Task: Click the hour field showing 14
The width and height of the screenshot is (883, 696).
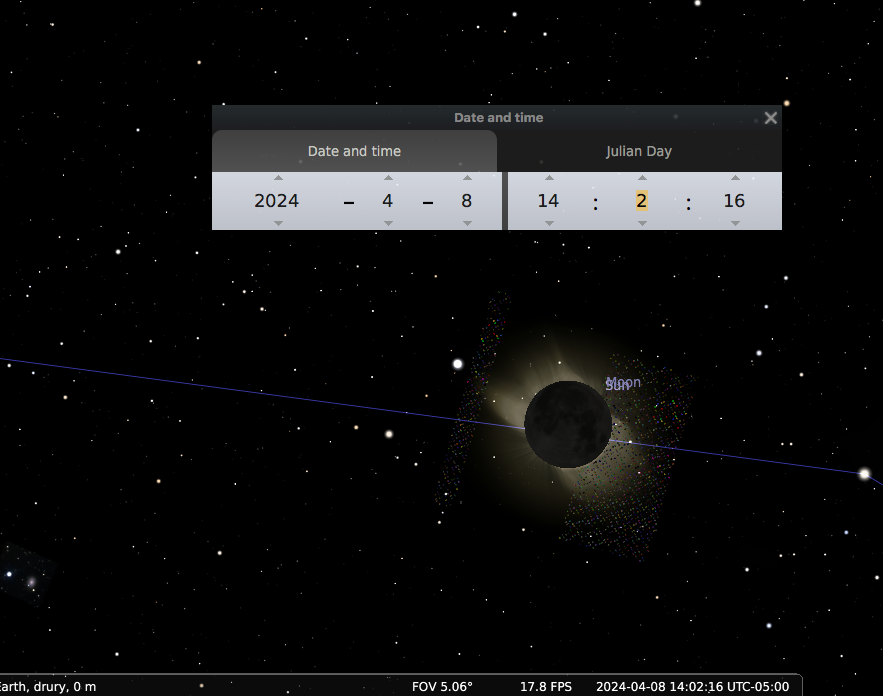Action: (548, 201)
